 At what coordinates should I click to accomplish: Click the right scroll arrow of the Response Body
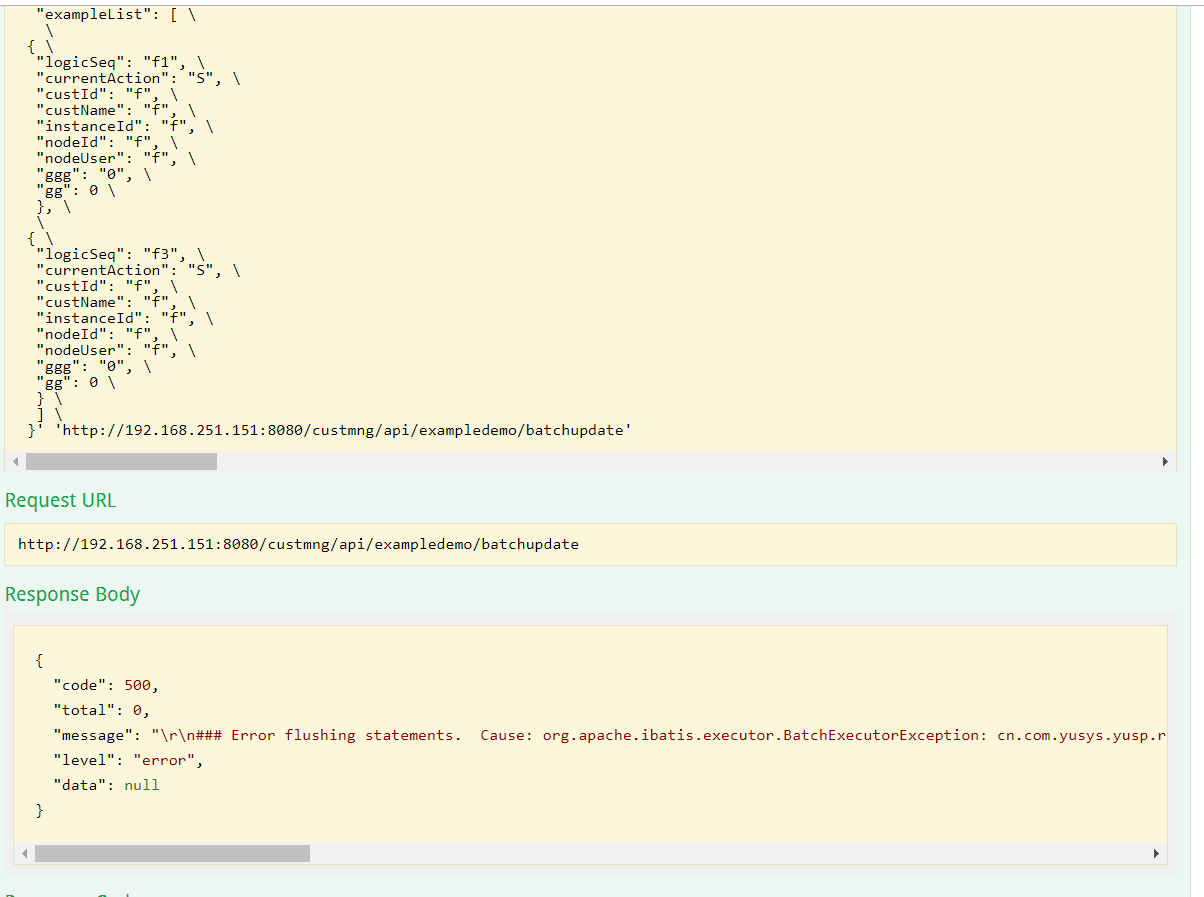[x=1157, y=854]
